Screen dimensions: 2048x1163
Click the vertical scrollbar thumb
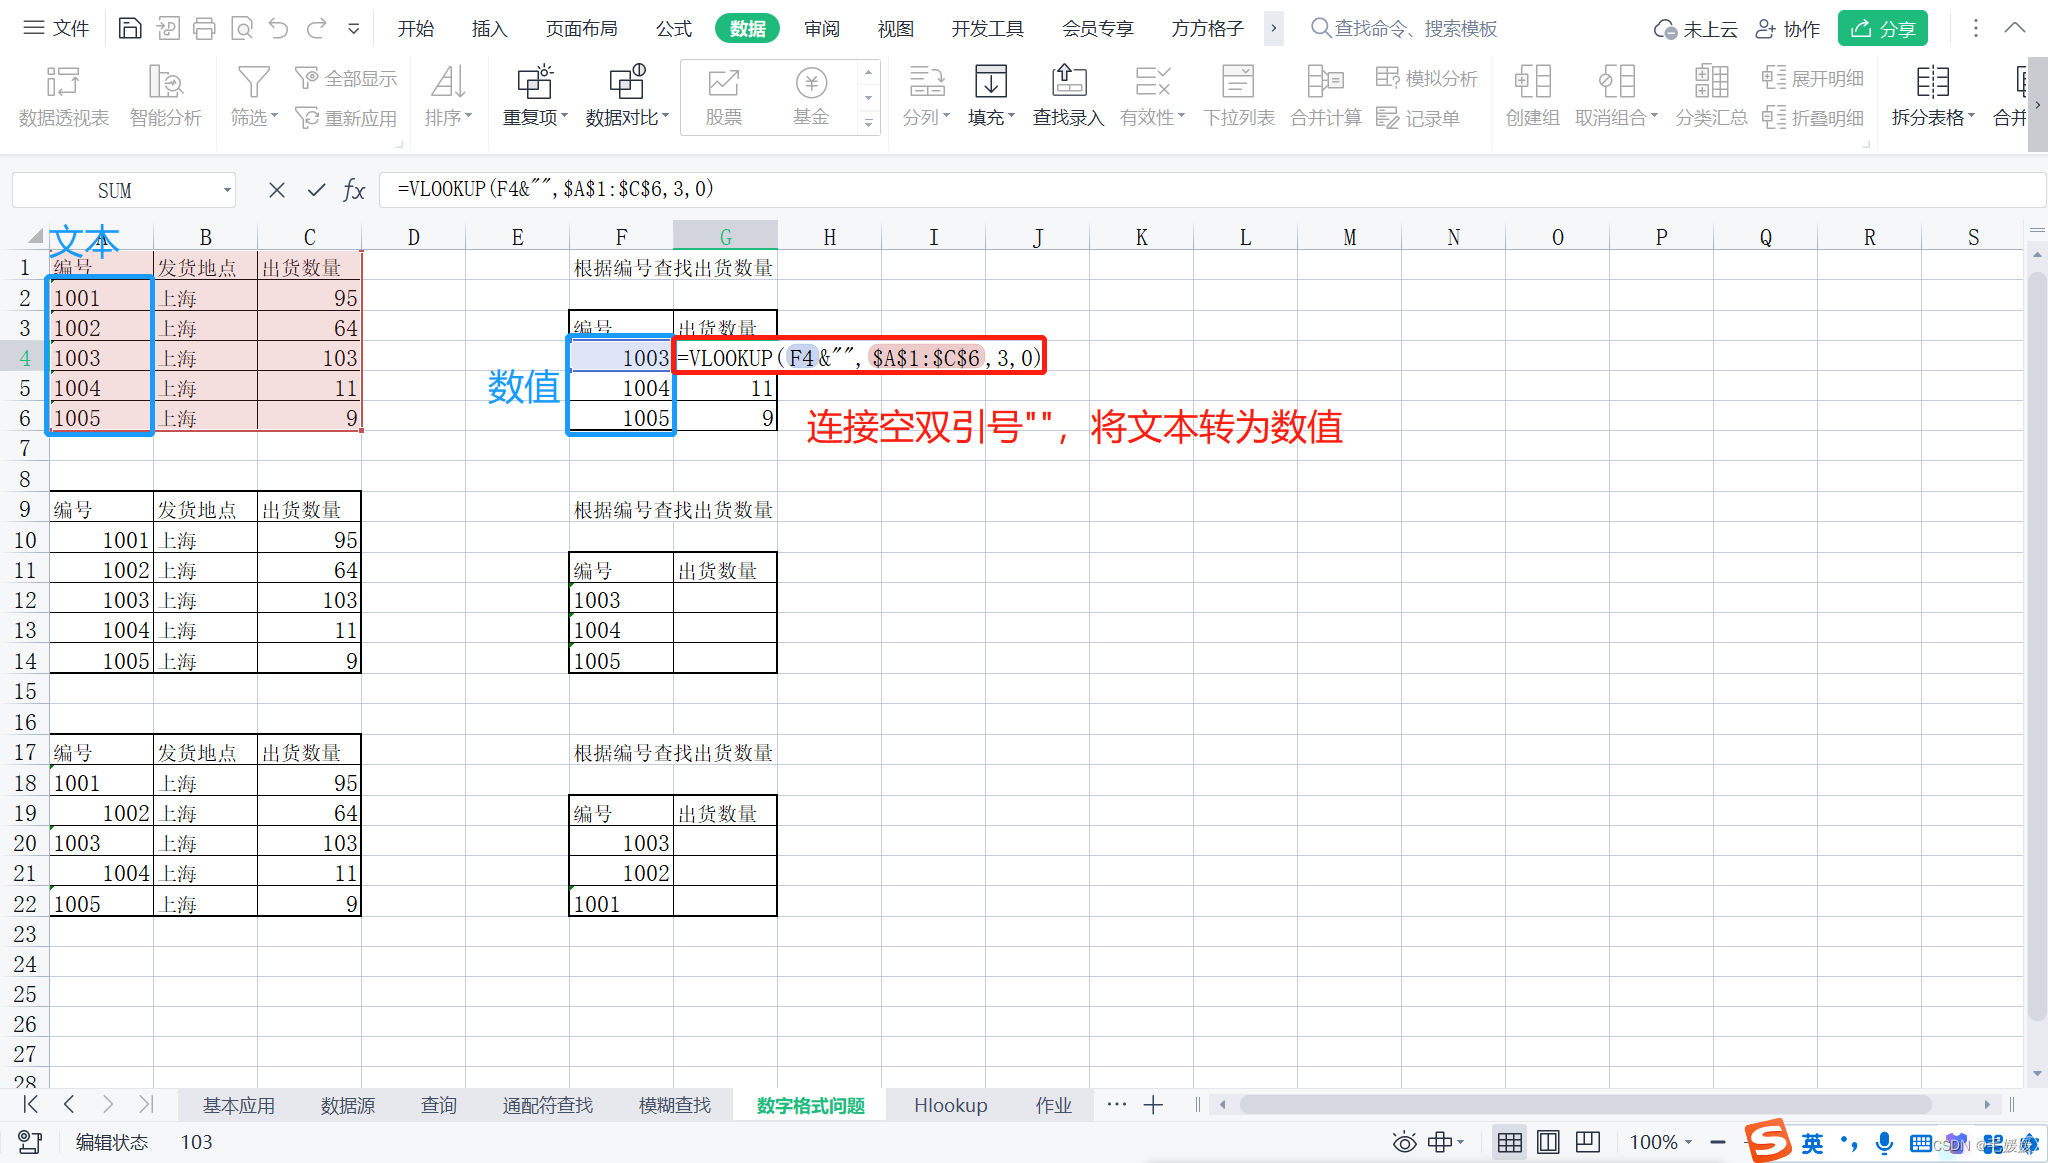click(x=2037, y=645)
